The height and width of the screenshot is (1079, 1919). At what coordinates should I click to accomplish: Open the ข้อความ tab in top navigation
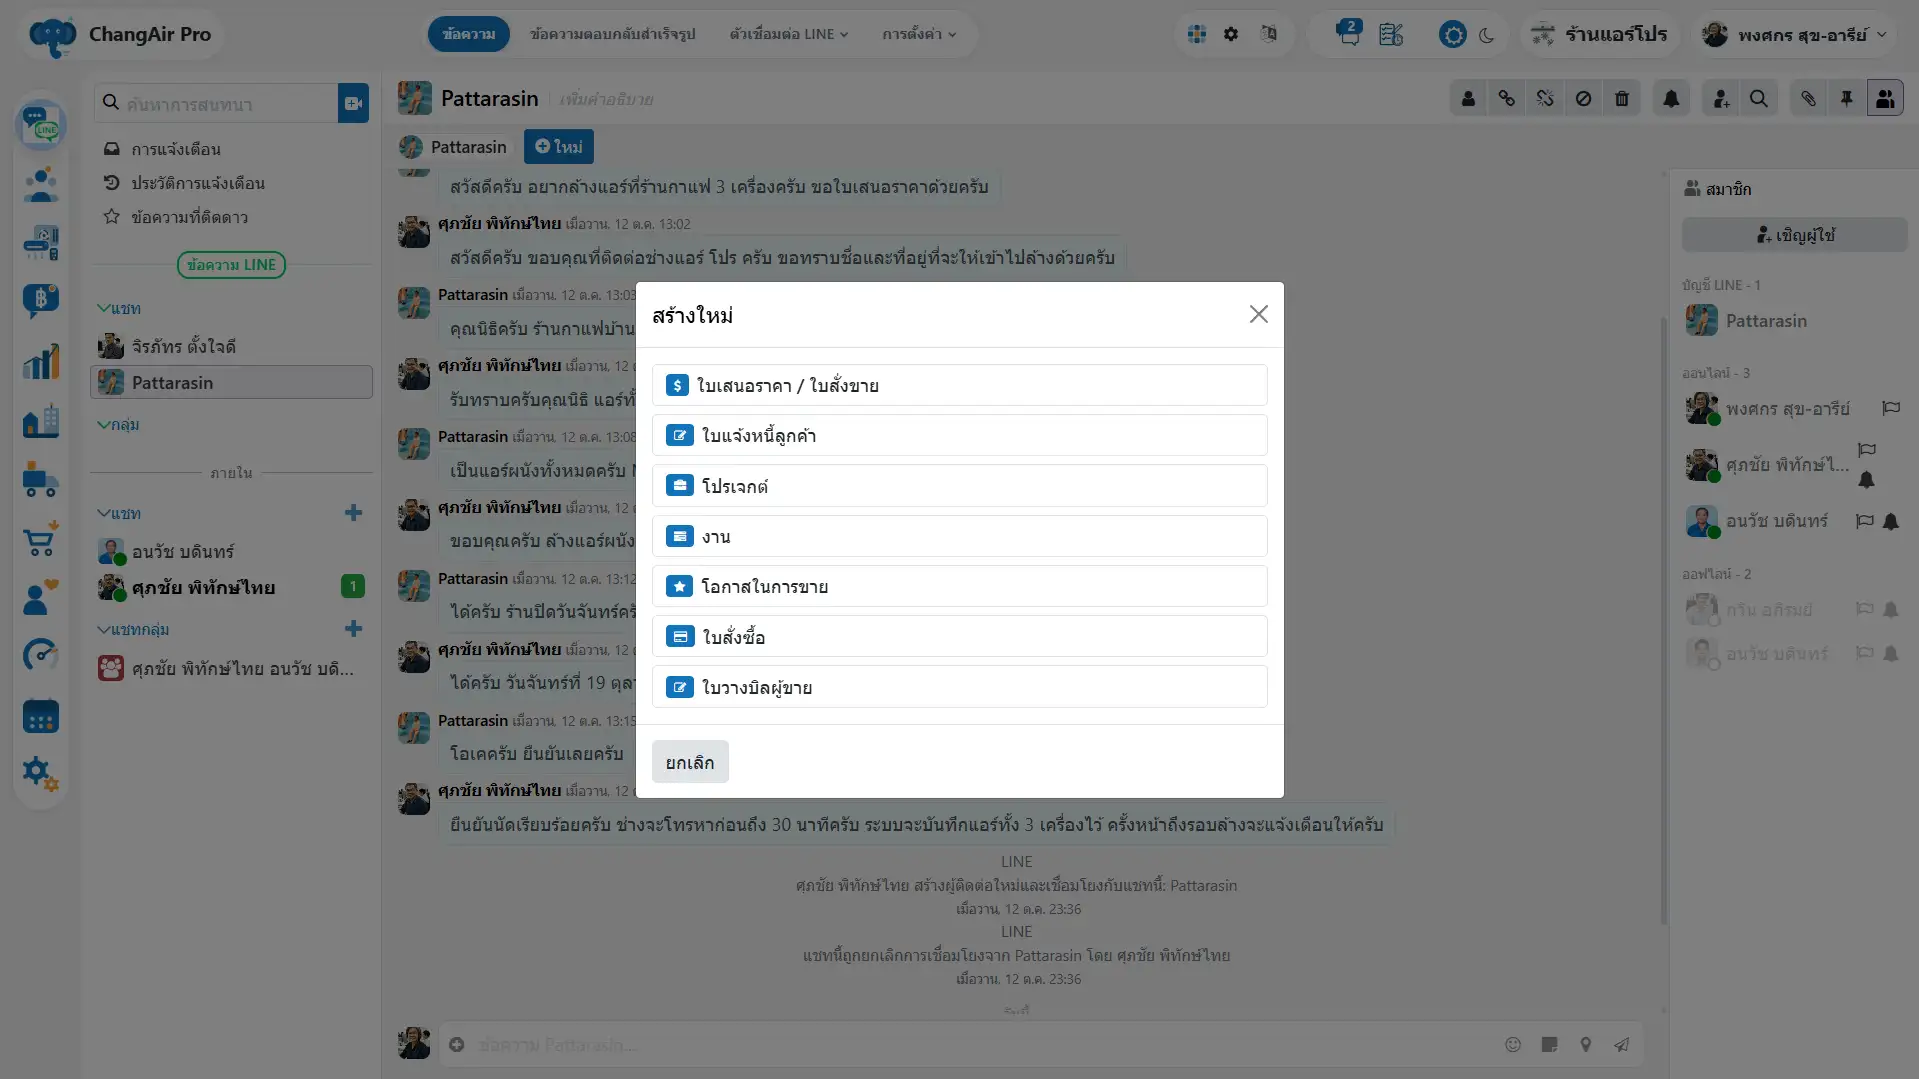tap(469, 34)
